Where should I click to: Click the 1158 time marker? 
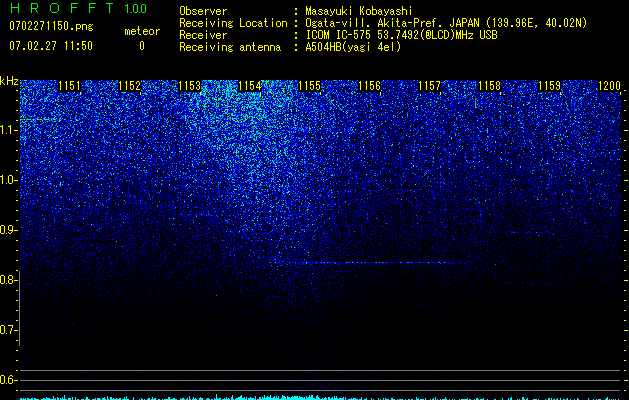coord(490,86)
